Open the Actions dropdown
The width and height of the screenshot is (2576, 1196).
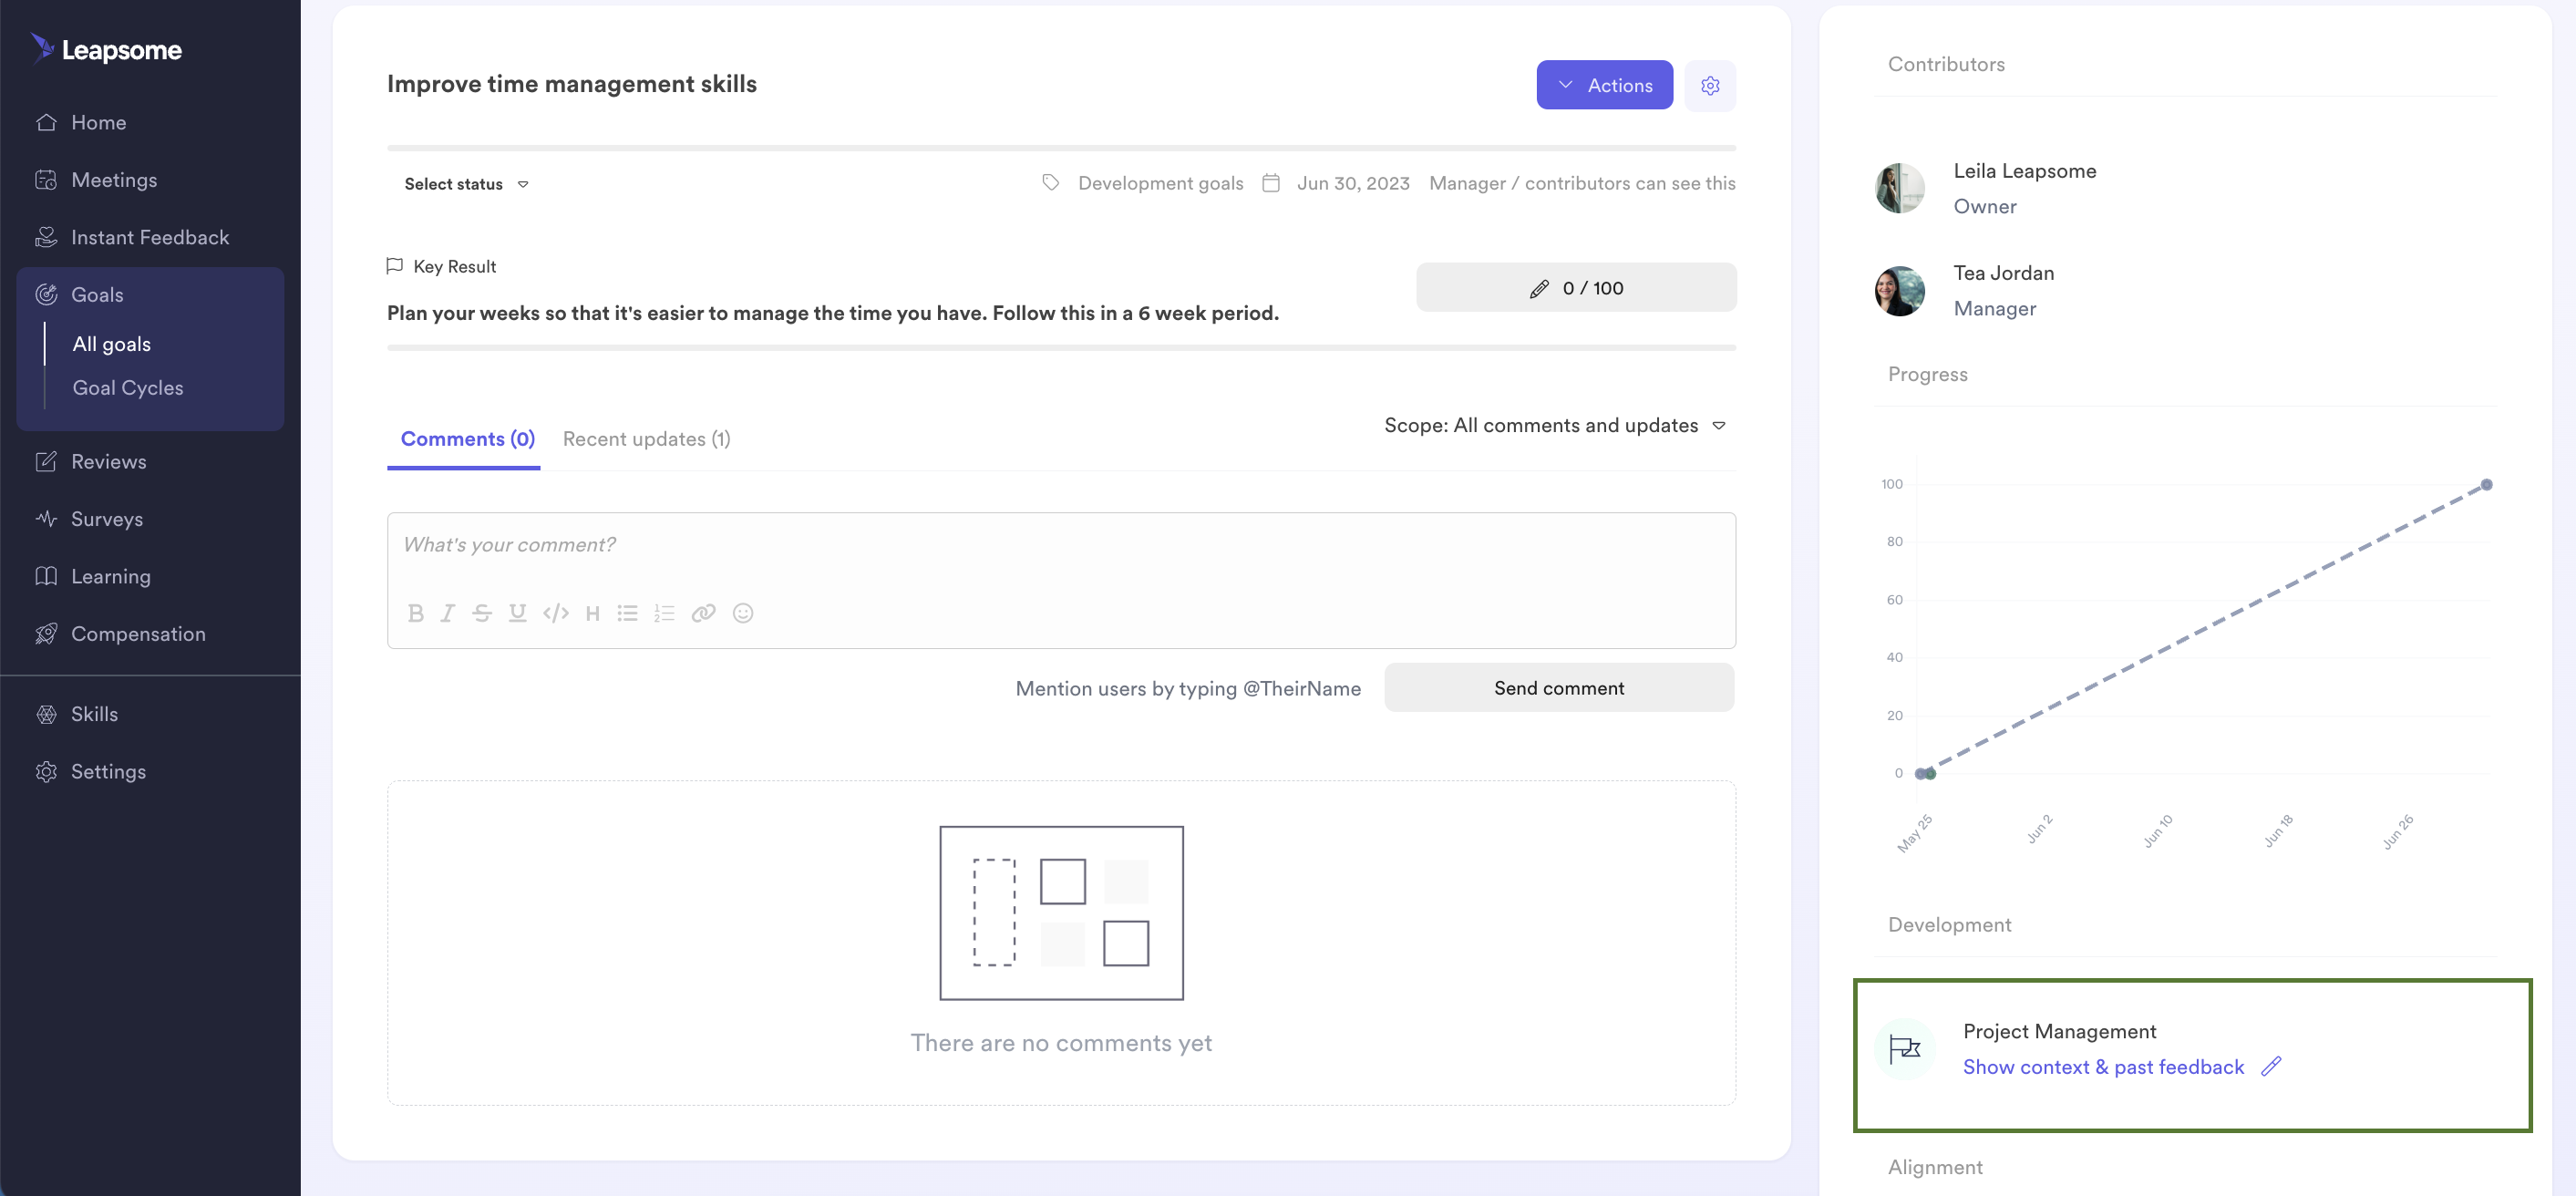pos(1604,85)
